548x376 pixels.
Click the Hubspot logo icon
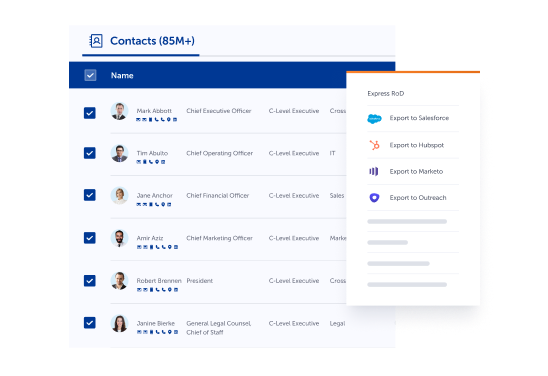375,145
